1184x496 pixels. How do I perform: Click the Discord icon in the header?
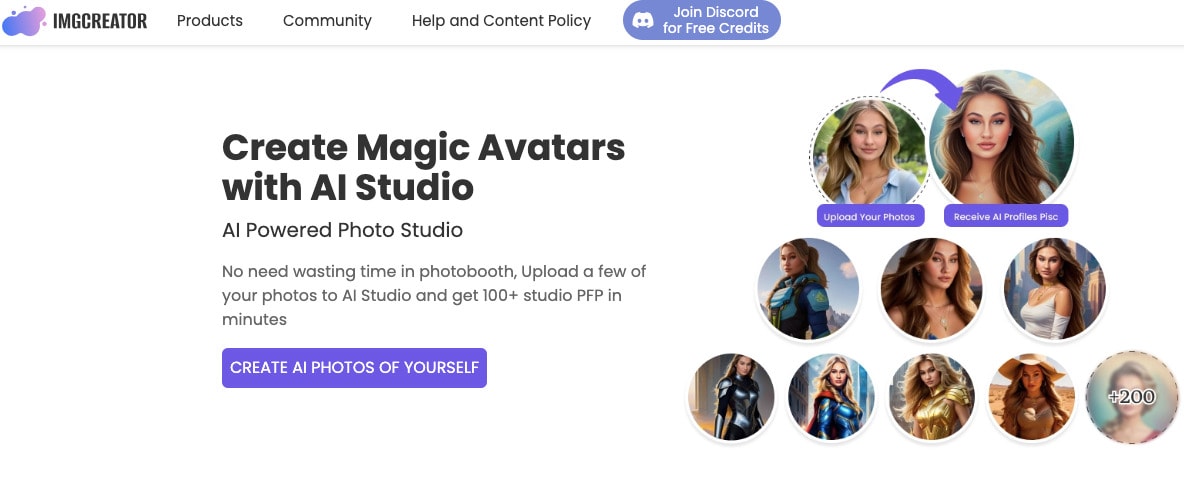pos(644,20)
